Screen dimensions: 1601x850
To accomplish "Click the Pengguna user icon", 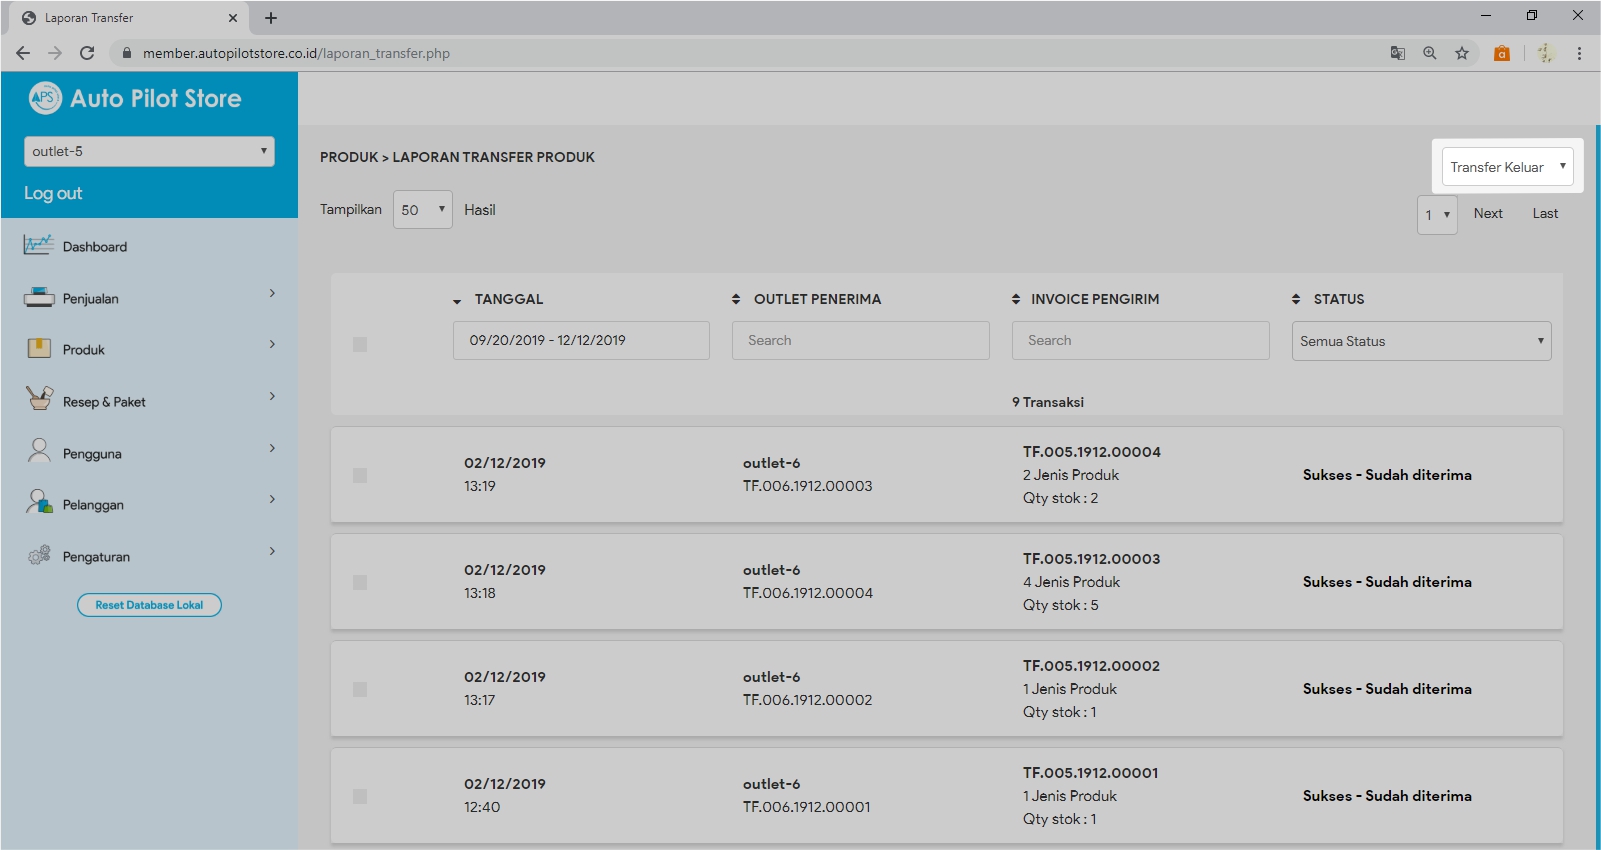I will pyautogui.click(x=38, y=451).
